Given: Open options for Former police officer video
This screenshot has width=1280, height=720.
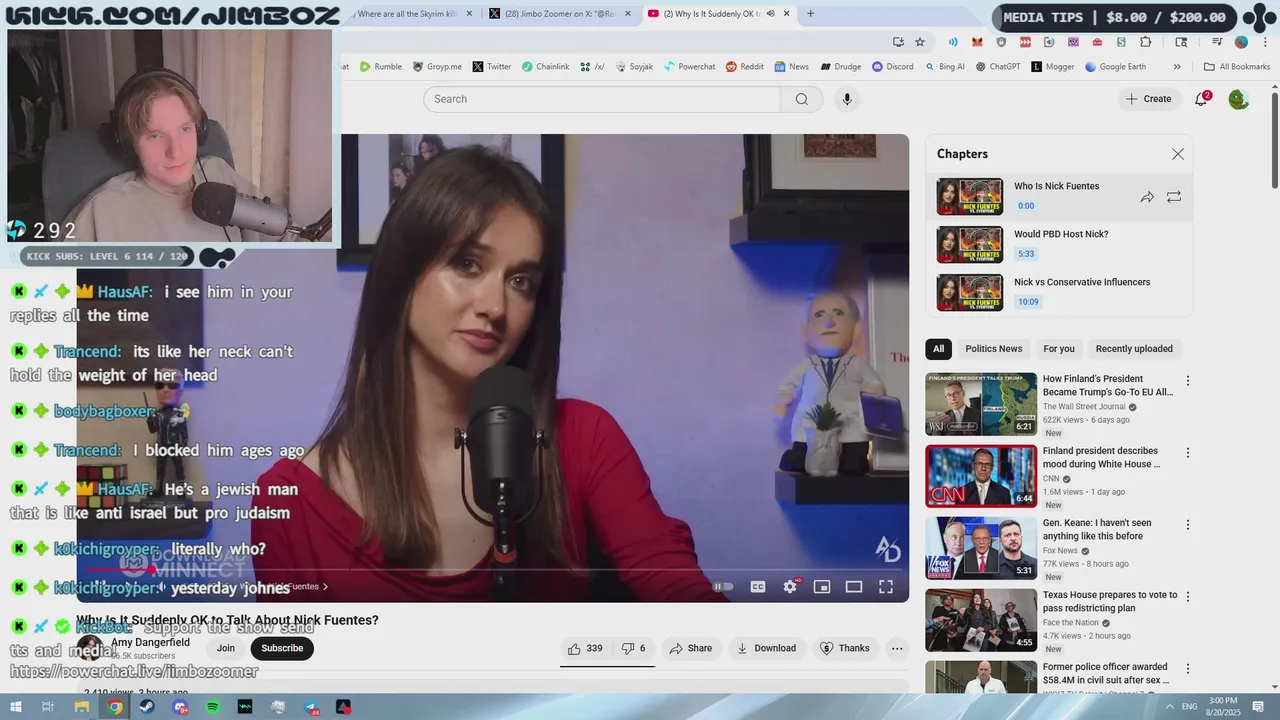Looking at the screenshot, I should pos(1188,669).
